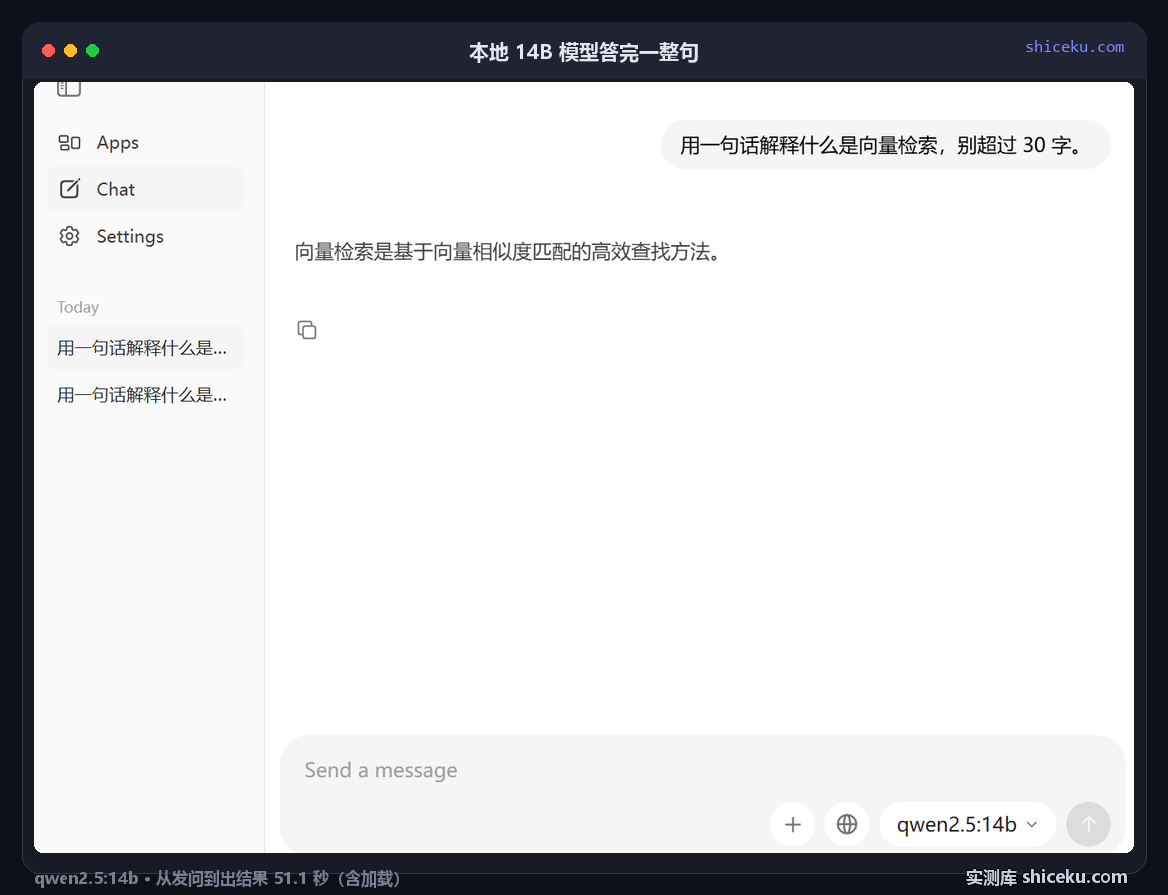
Task: Toggle the sidebar panel icon
Action: point(69,88)
